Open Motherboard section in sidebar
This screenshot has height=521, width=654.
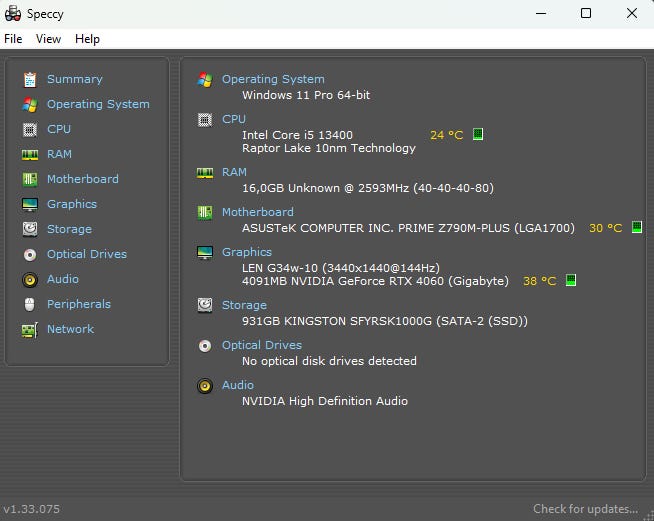point(83,179)
